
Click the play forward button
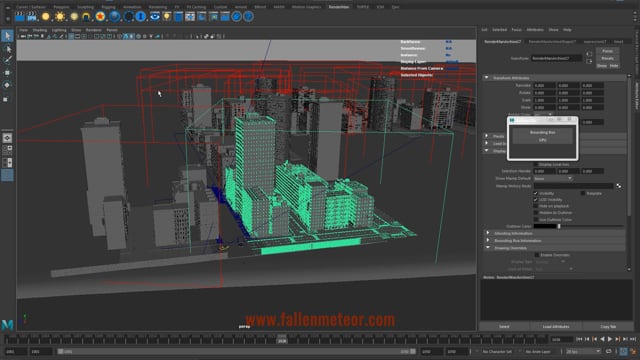pos(610,339)
